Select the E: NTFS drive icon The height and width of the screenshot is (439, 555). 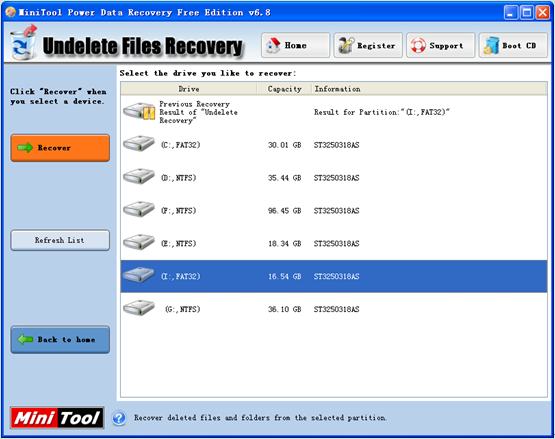(x=139, y=242)
